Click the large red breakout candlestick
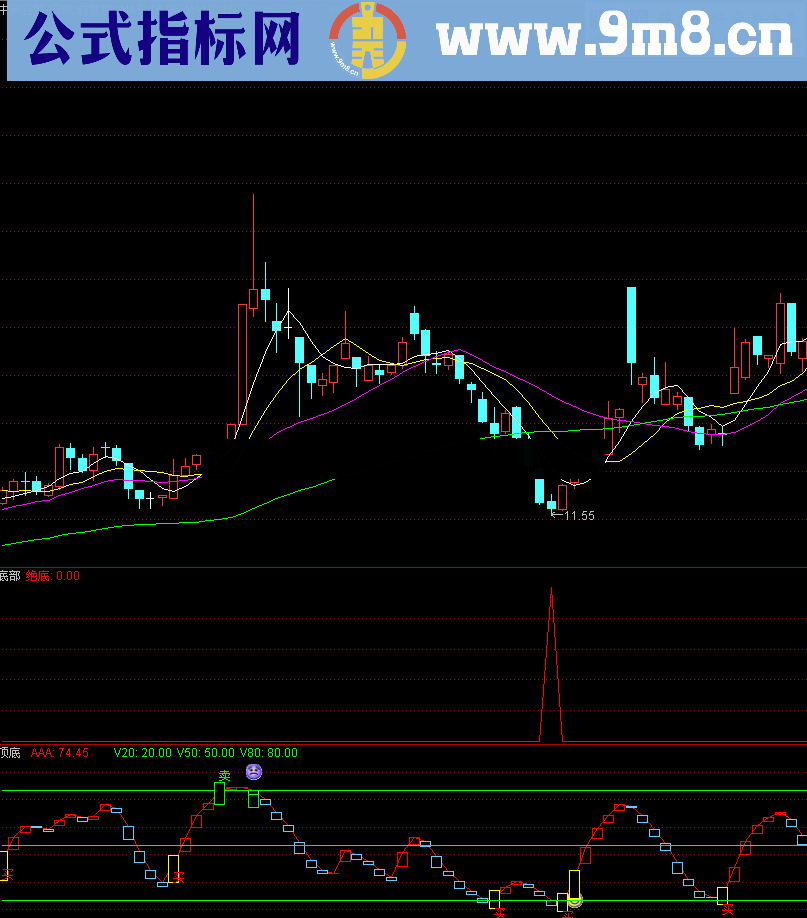 click(242, 364)
